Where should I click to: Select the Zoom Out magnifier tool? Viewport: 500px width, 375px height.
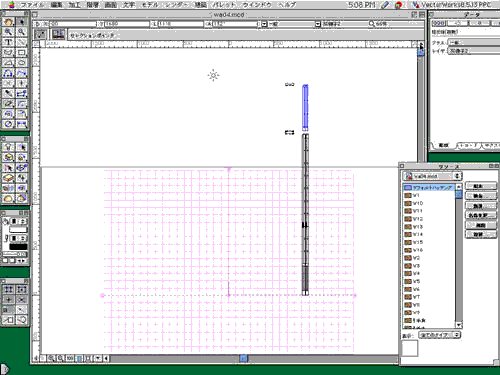21,32
